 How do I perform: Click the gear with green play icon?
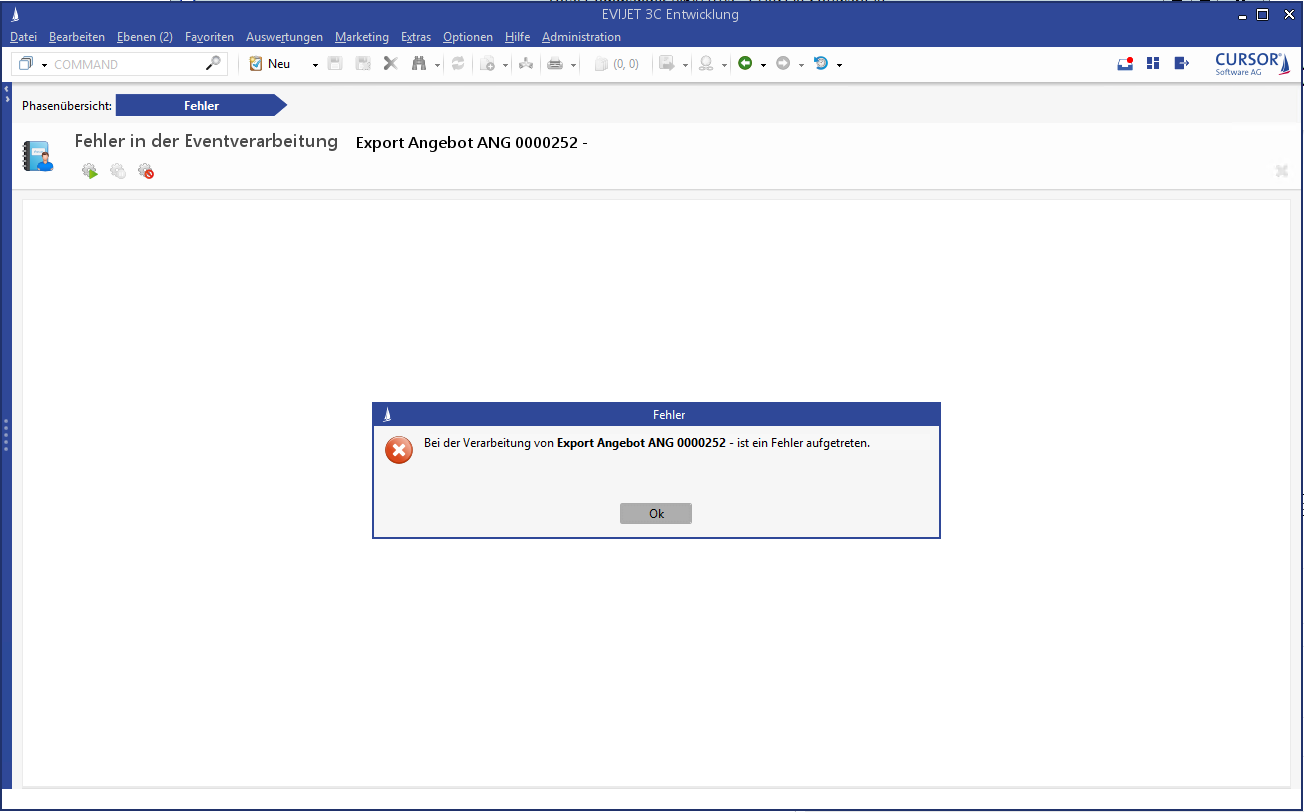(90, 171)
